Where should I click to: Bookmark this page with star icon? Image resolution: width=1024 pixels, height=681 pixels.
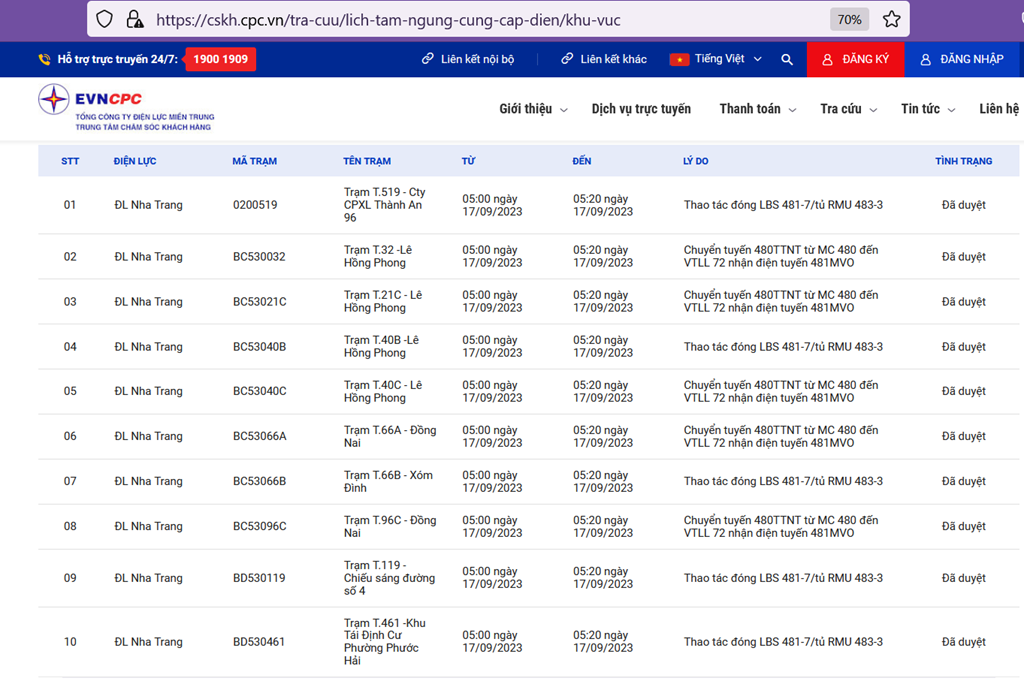click(x=891, y=19)
